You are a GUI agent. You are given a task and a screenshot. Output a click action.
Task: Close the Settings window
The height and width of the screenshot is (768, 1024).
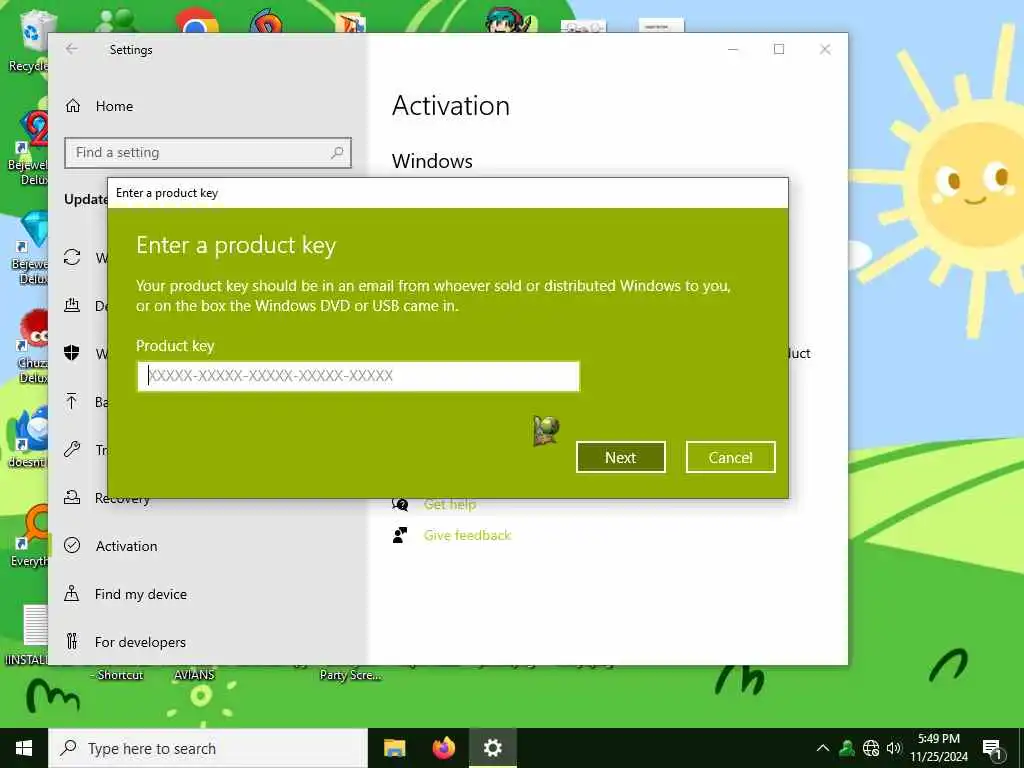tap(825, 50)
